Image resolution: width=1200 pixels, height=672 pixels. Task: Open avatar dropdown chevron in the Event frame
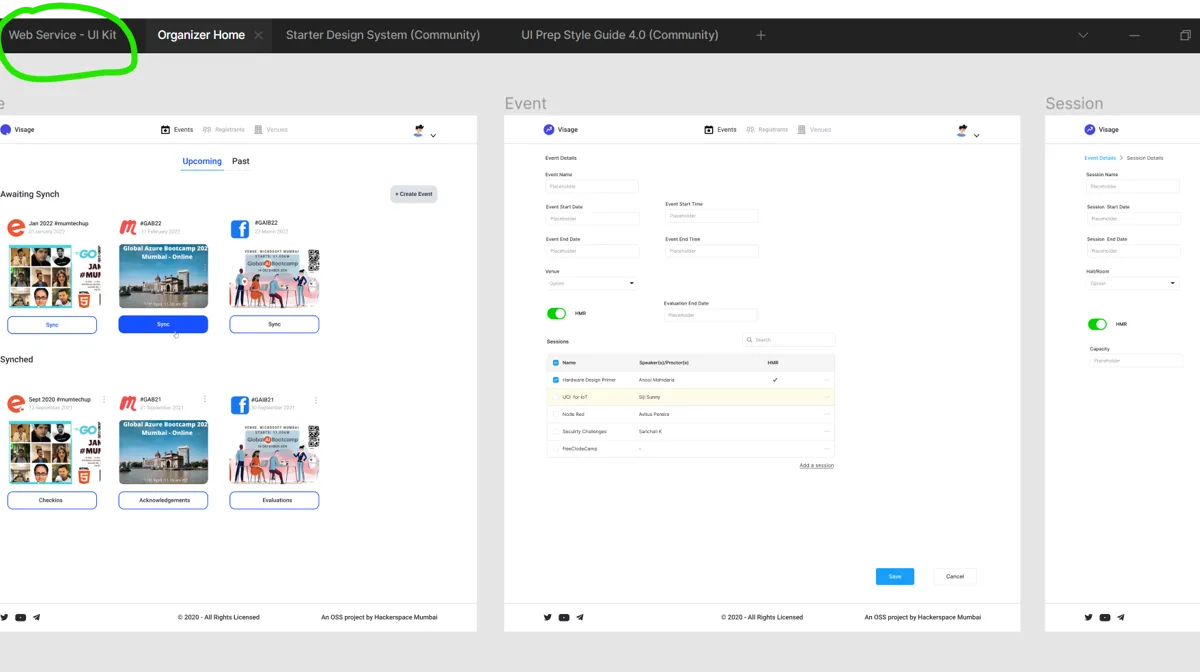point(977,135)
